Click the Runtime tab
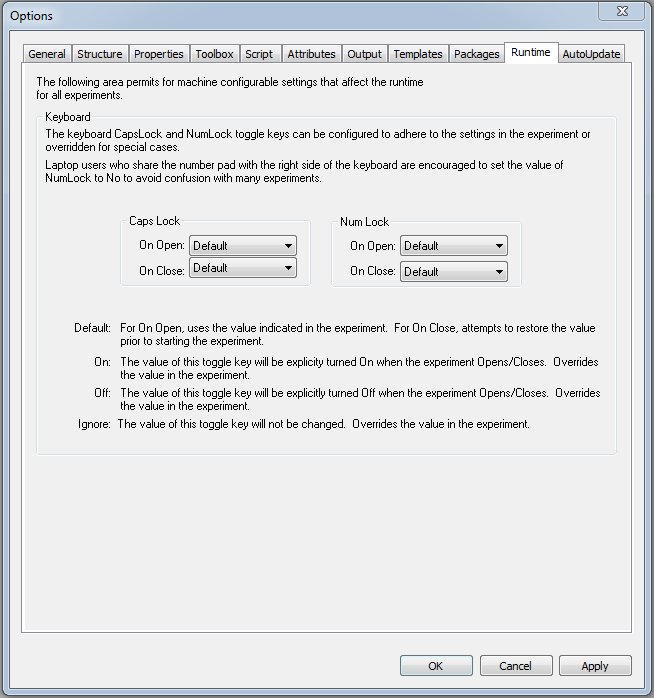Screen dimensions: 654x698 coord(531,53)
